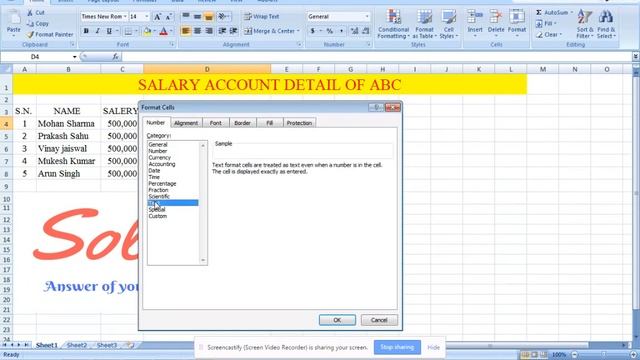Screen dimensions: 640x360
Task: Open the General number format dropdown
Action: (367, 16)
